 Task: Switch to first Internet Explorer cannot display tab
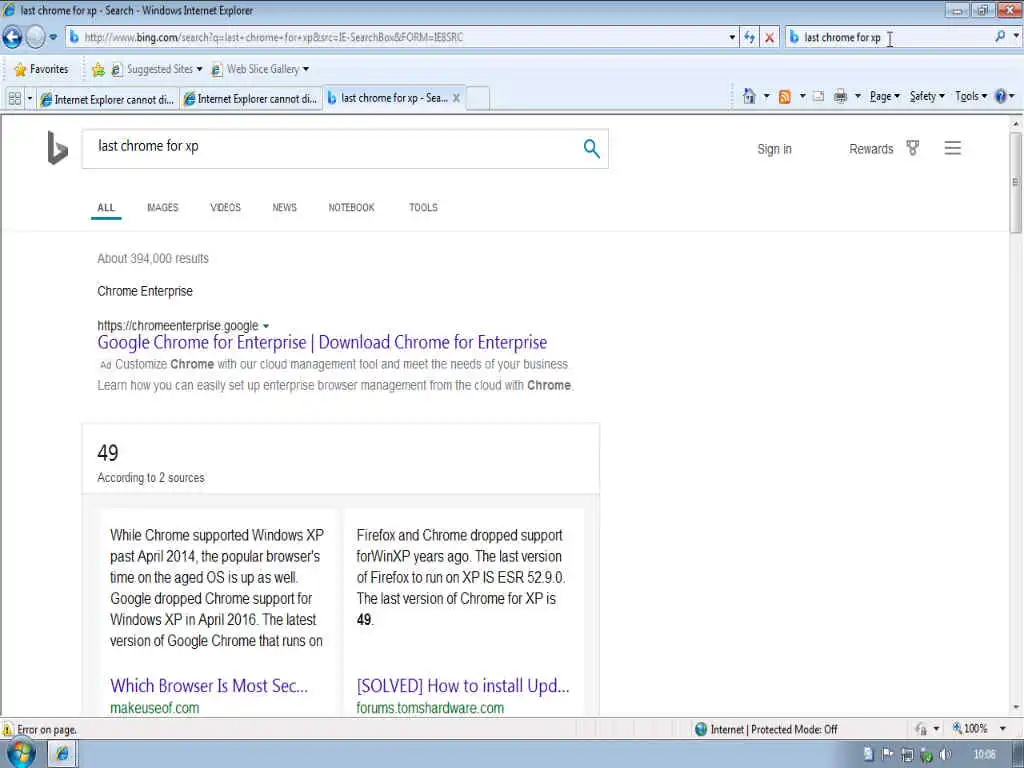107,99
